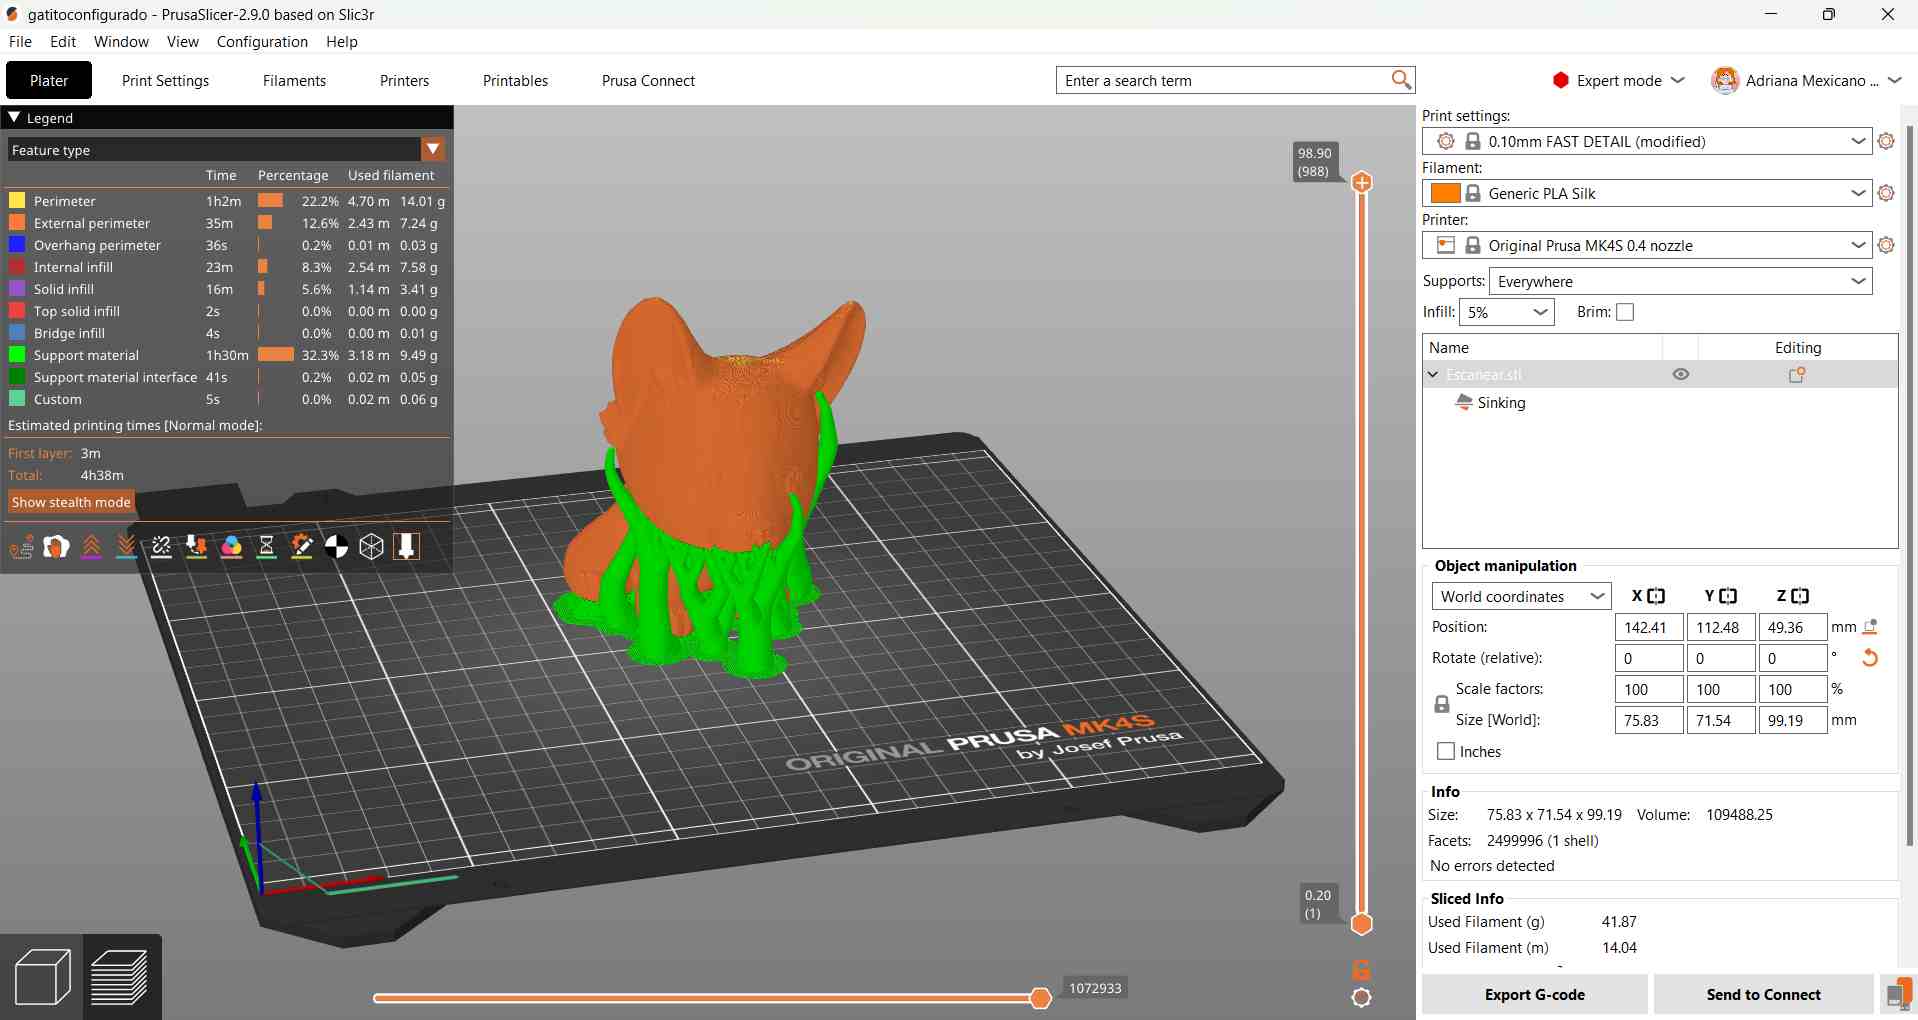Toggle the Tool changes display icon

pos(197,547)
